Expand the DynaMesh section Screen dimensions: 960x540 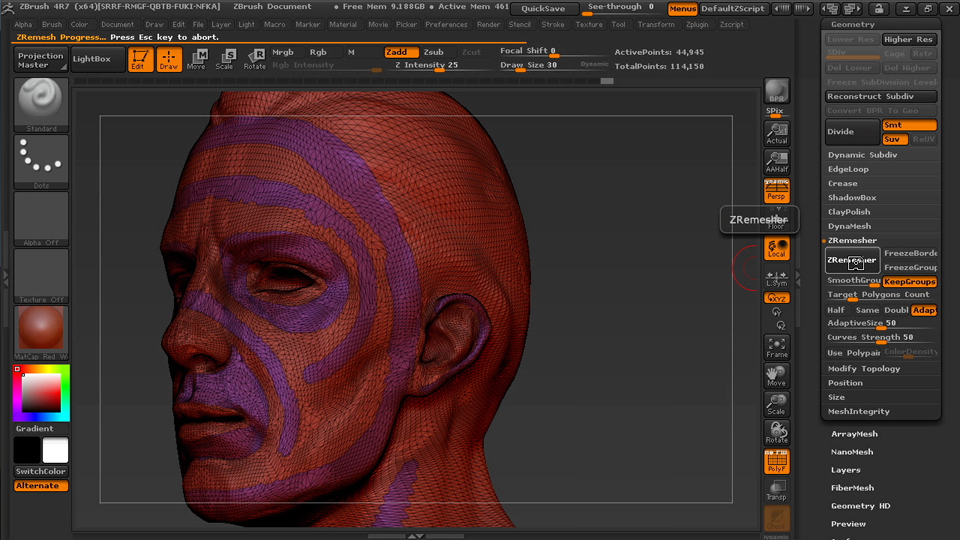(849, 226)
